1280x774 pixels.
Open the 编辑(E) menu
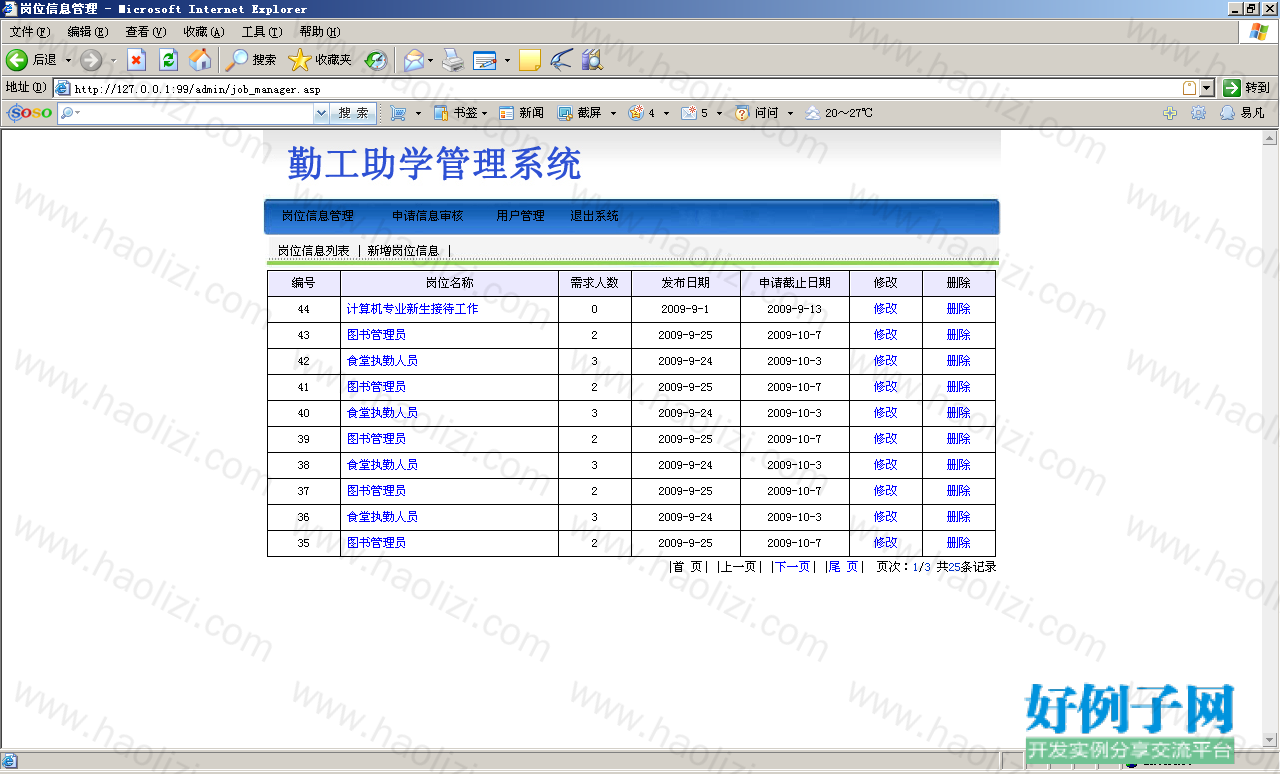pos(88,32)
